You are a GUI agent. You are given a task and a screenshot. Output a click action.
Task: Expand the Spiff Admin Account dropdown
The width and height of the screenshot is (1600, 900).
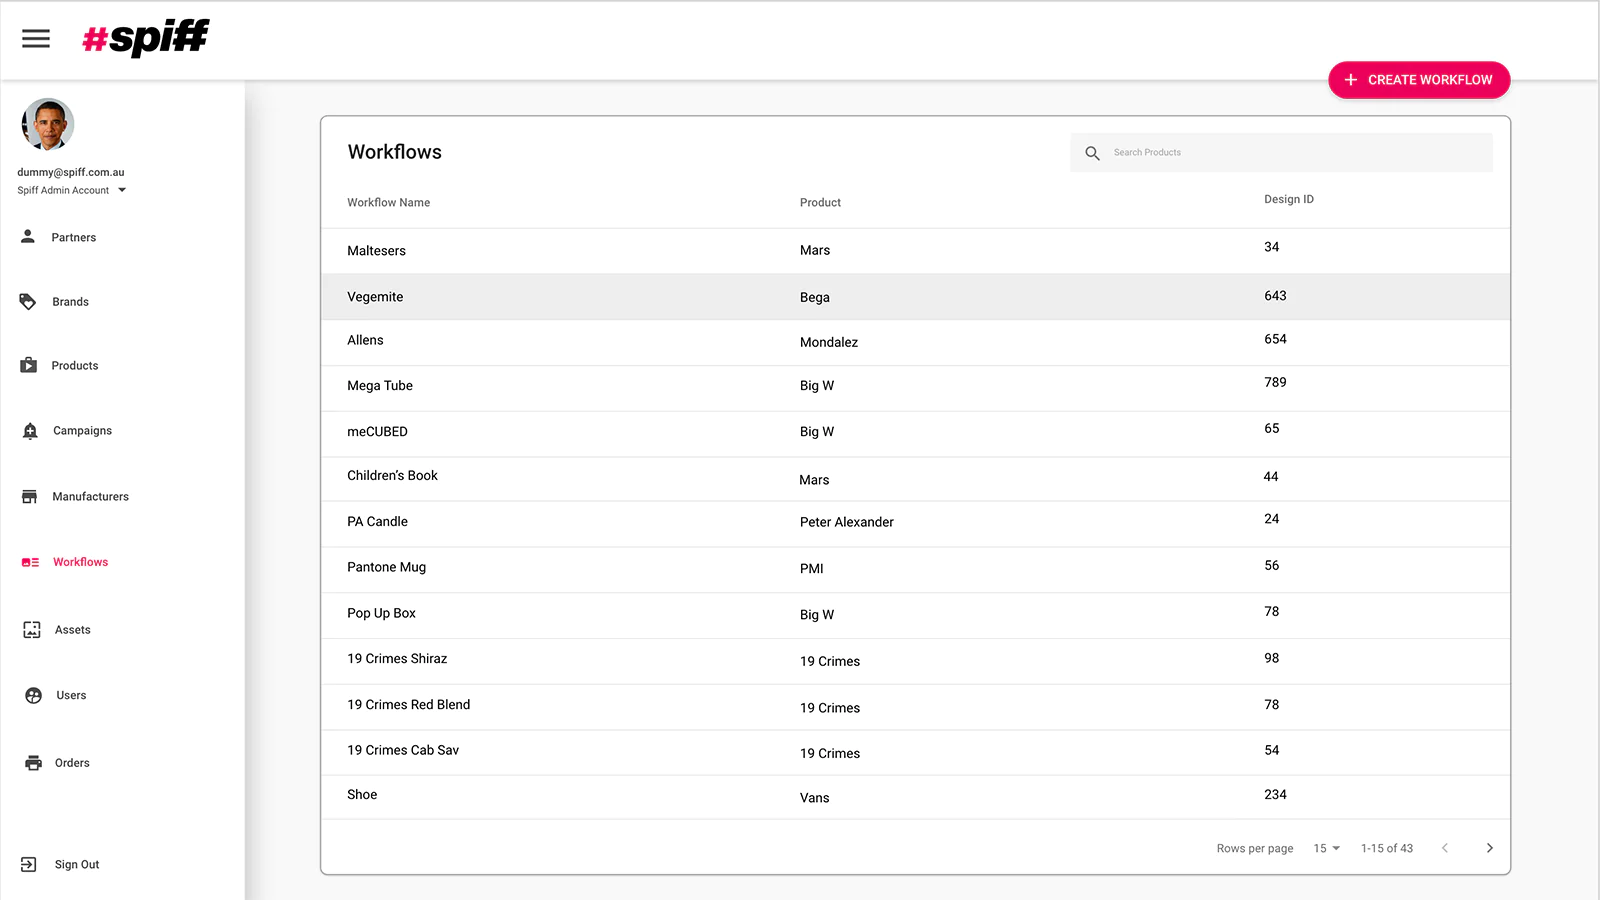point(122,190)
